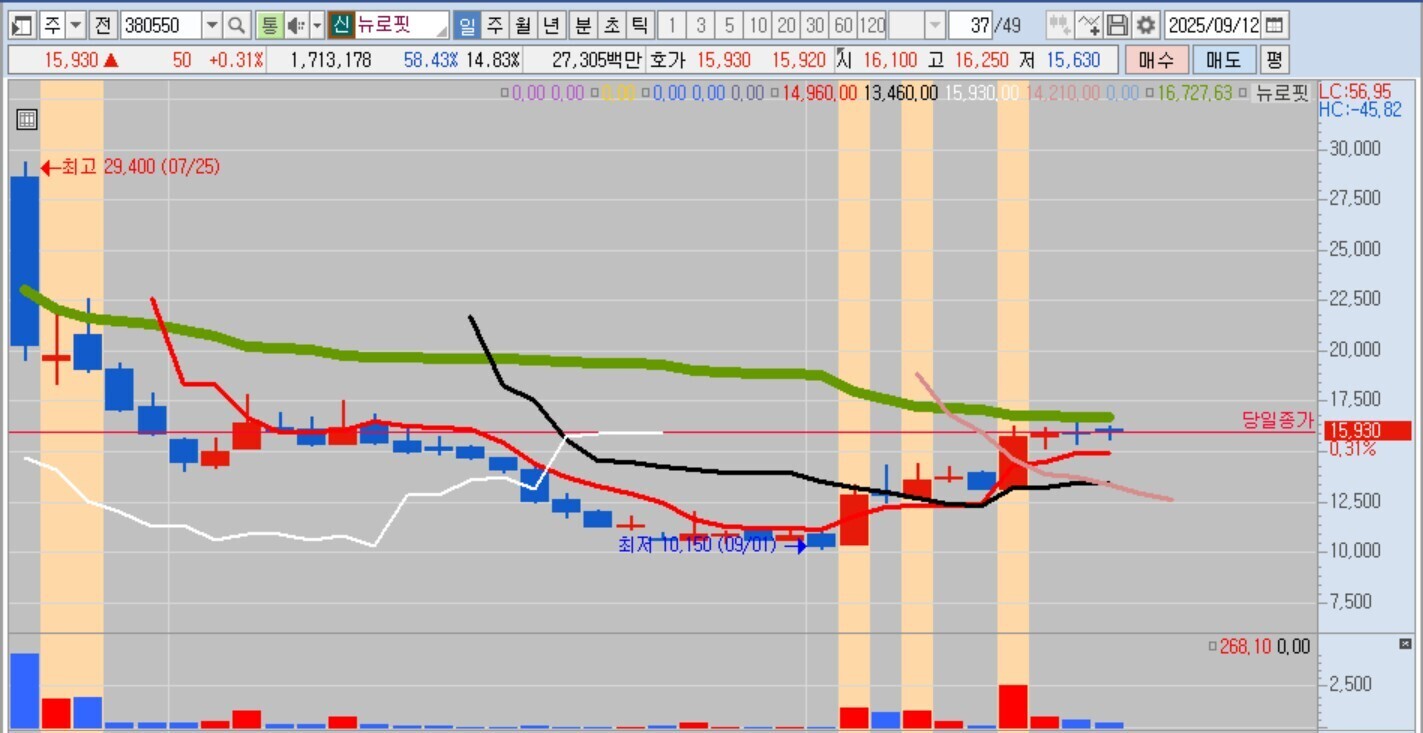Viewport: 1423px width, 733px height.
Task: Open the stock search magnifier
Action: tap(236, 25)
